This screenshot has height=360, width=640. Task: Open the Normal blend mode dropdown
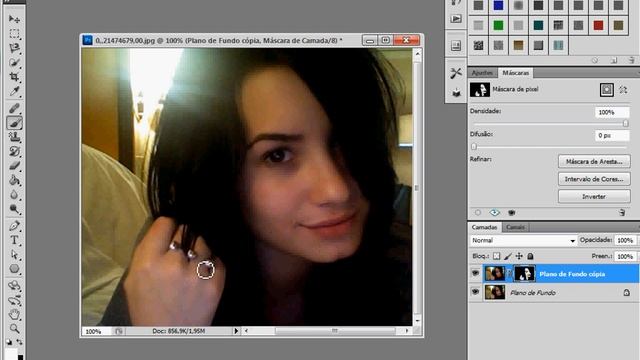coord(523,240)
